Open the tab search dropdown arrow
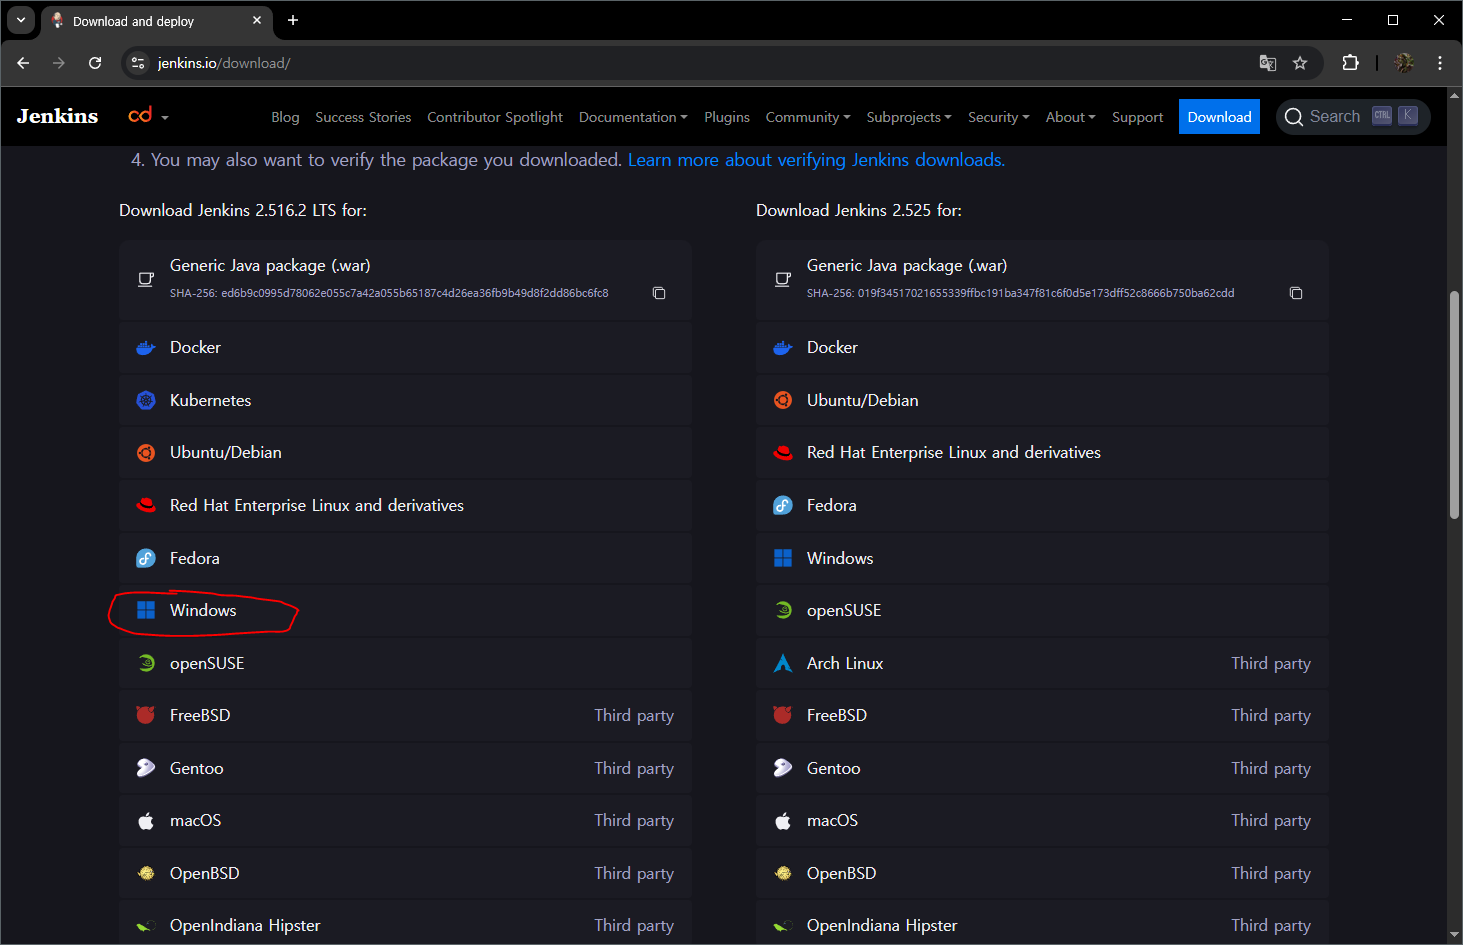This screenshot has height=945, width=1463. (x=21, y=20)
